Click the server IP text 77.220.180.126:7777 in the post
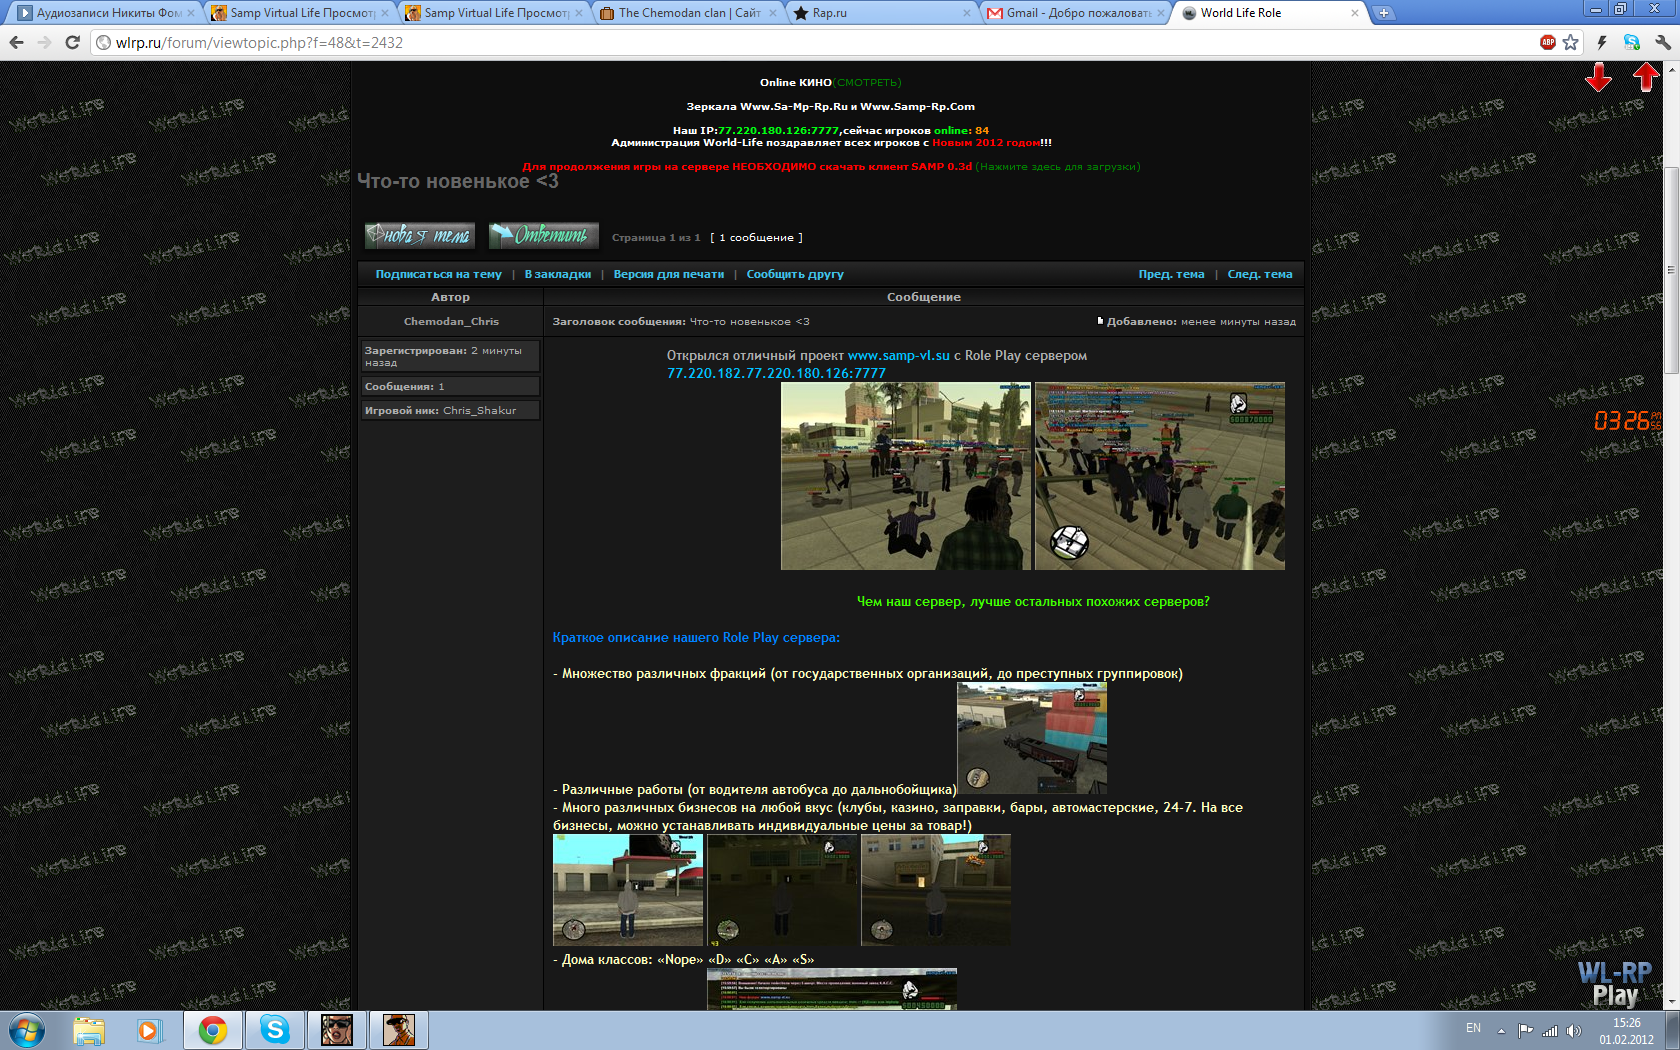This screenshot has height=1050, width=1680. pos(776,373)
